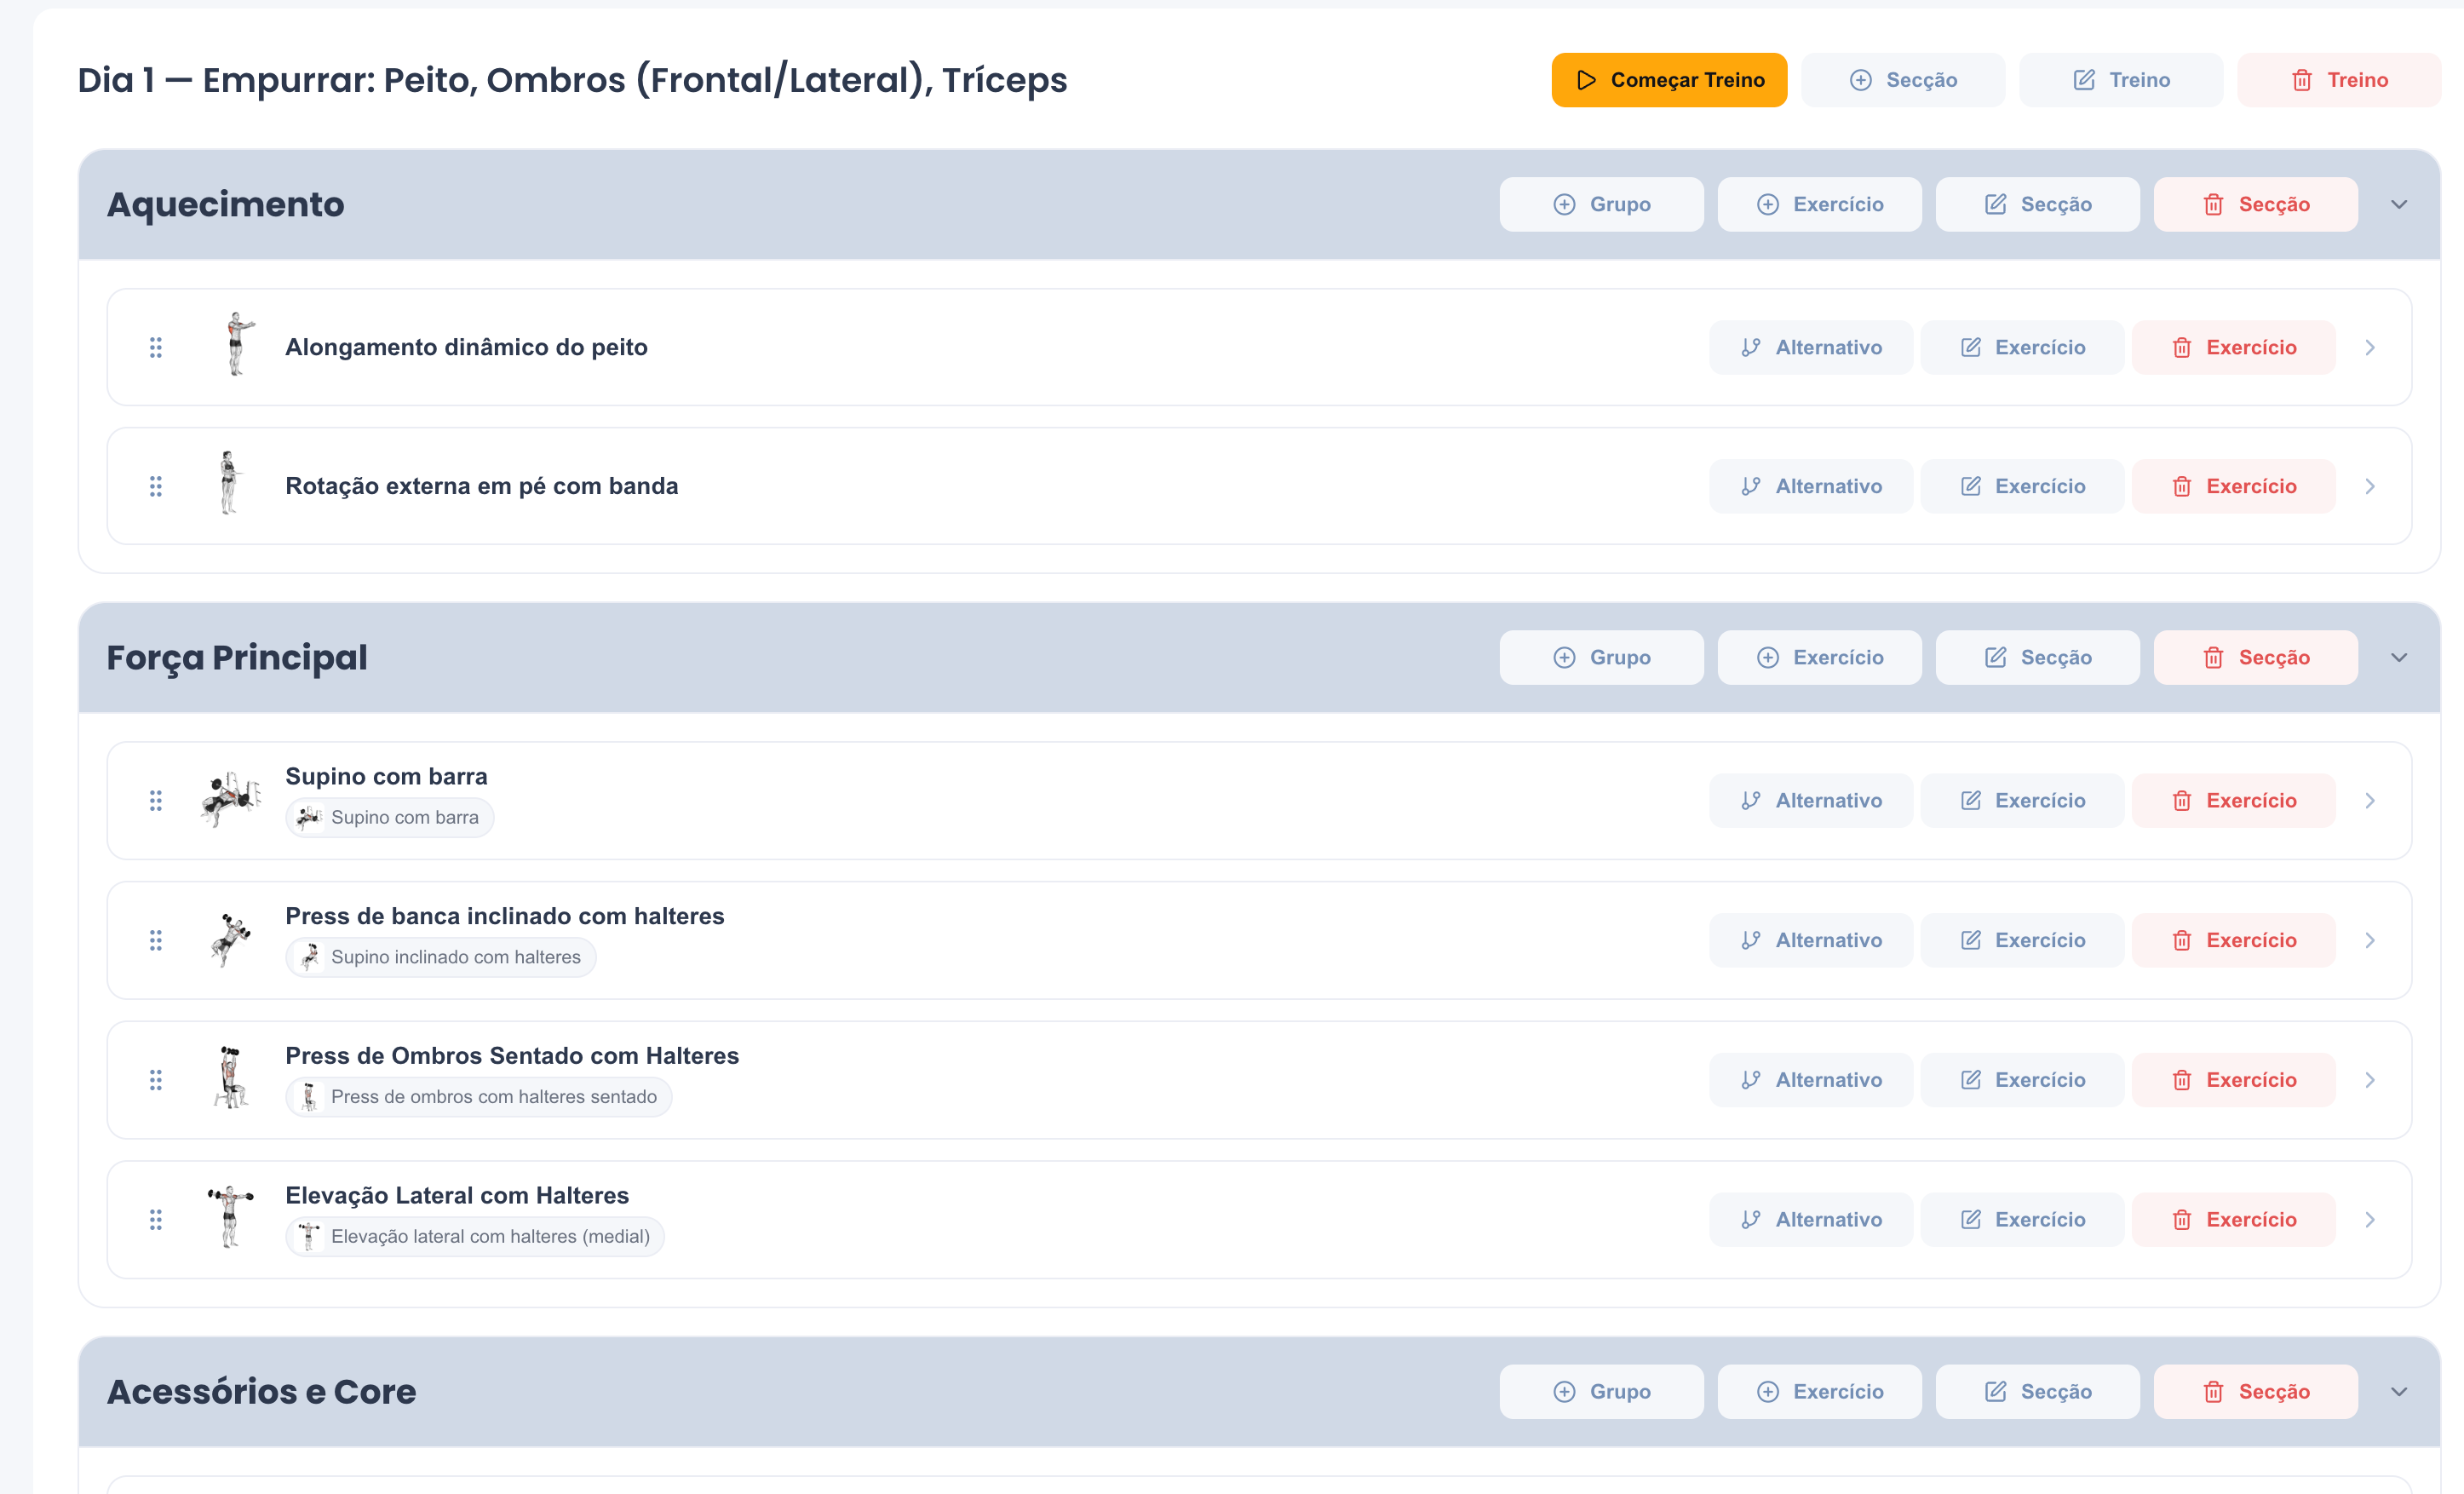Grab drag handle of Alongamento dinâmico do peito

156,347
